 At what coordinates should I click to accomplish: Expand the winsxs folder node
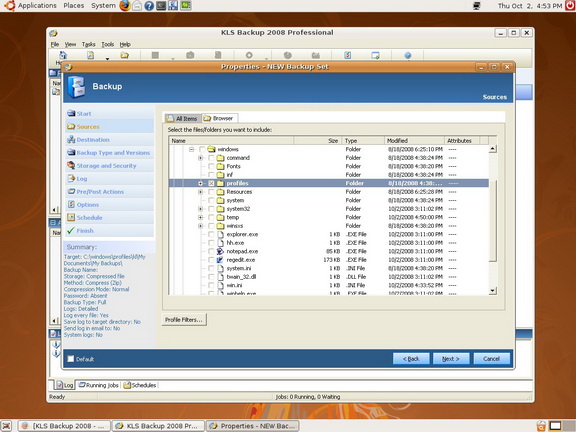[x=200, y=226]
